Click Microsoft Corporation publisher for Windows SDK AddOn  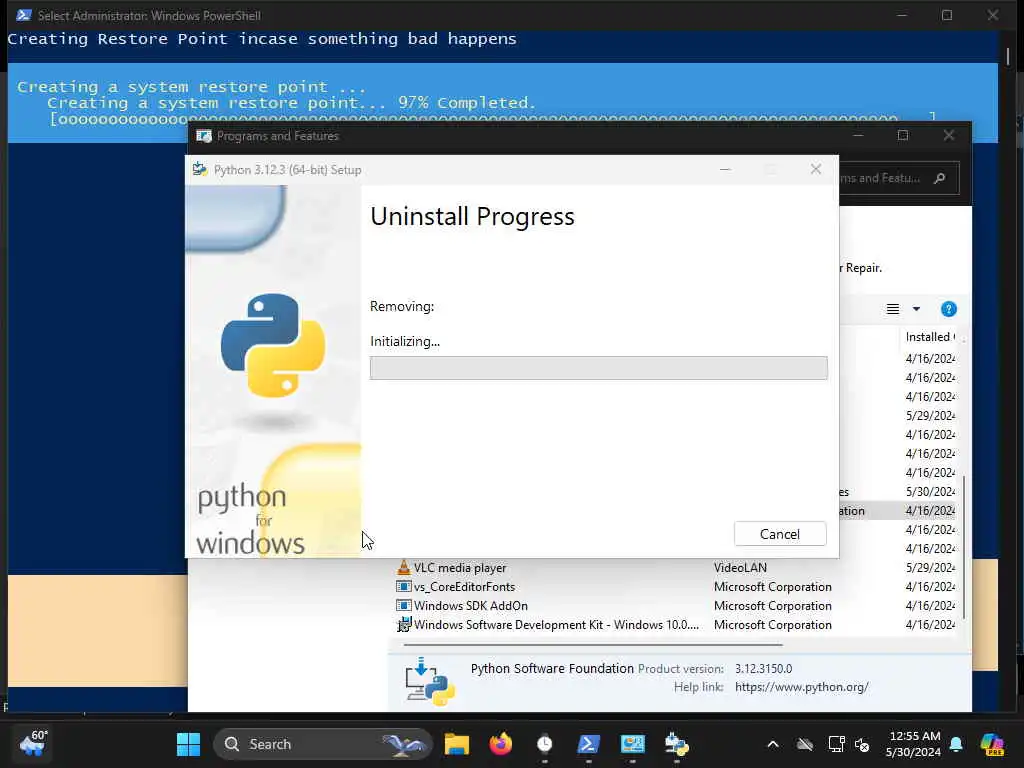point(773,605)
